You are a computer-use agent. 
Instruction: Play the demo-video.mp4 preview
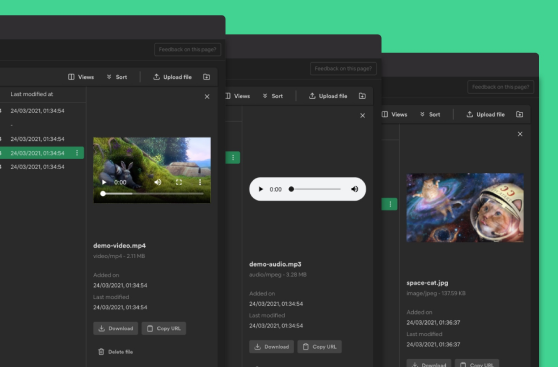(x=104, y=182)
